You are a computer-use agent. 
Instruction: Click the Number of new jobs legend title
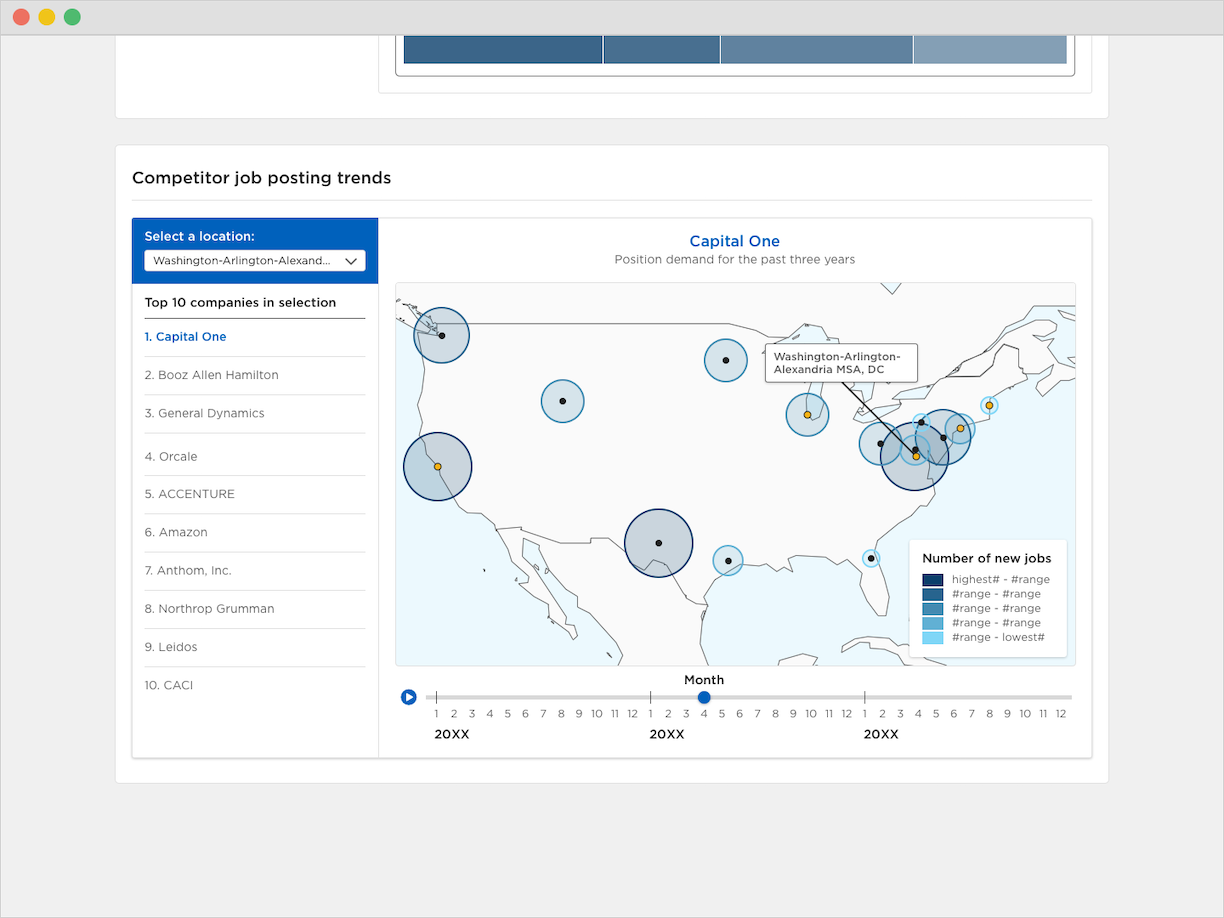coord(987,559)
